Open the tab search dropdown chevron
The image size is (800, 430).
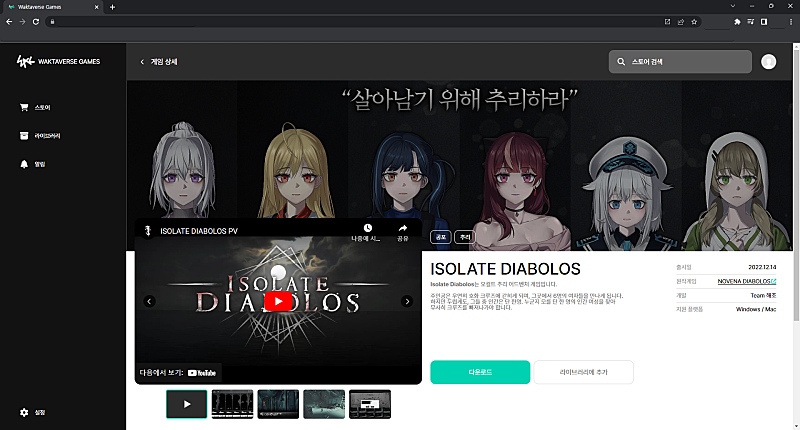733,6
